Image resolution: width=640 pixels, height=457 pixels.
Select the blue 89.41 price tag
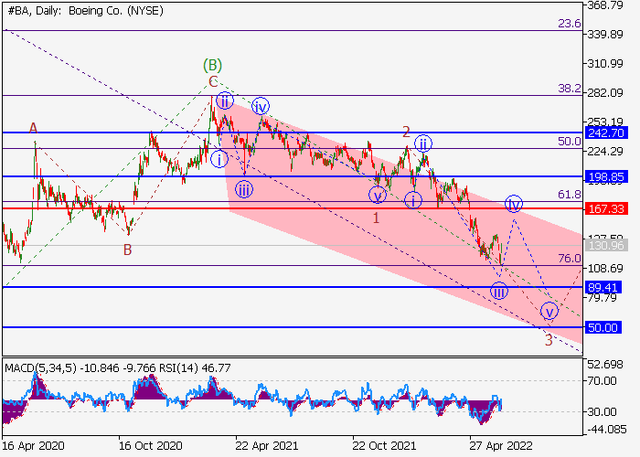[x=602, y=287]
